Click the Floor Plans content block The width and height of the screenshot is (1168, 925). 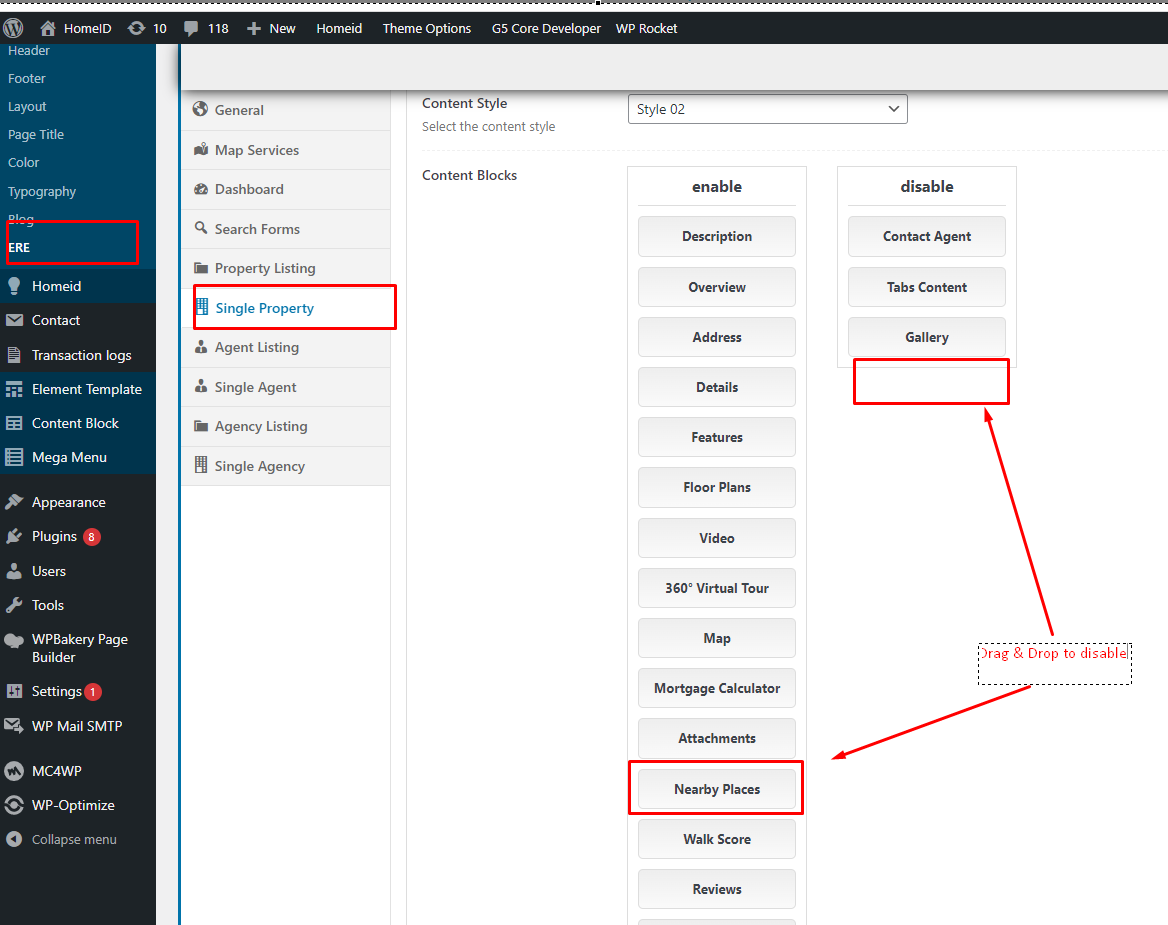coord(717,487)
